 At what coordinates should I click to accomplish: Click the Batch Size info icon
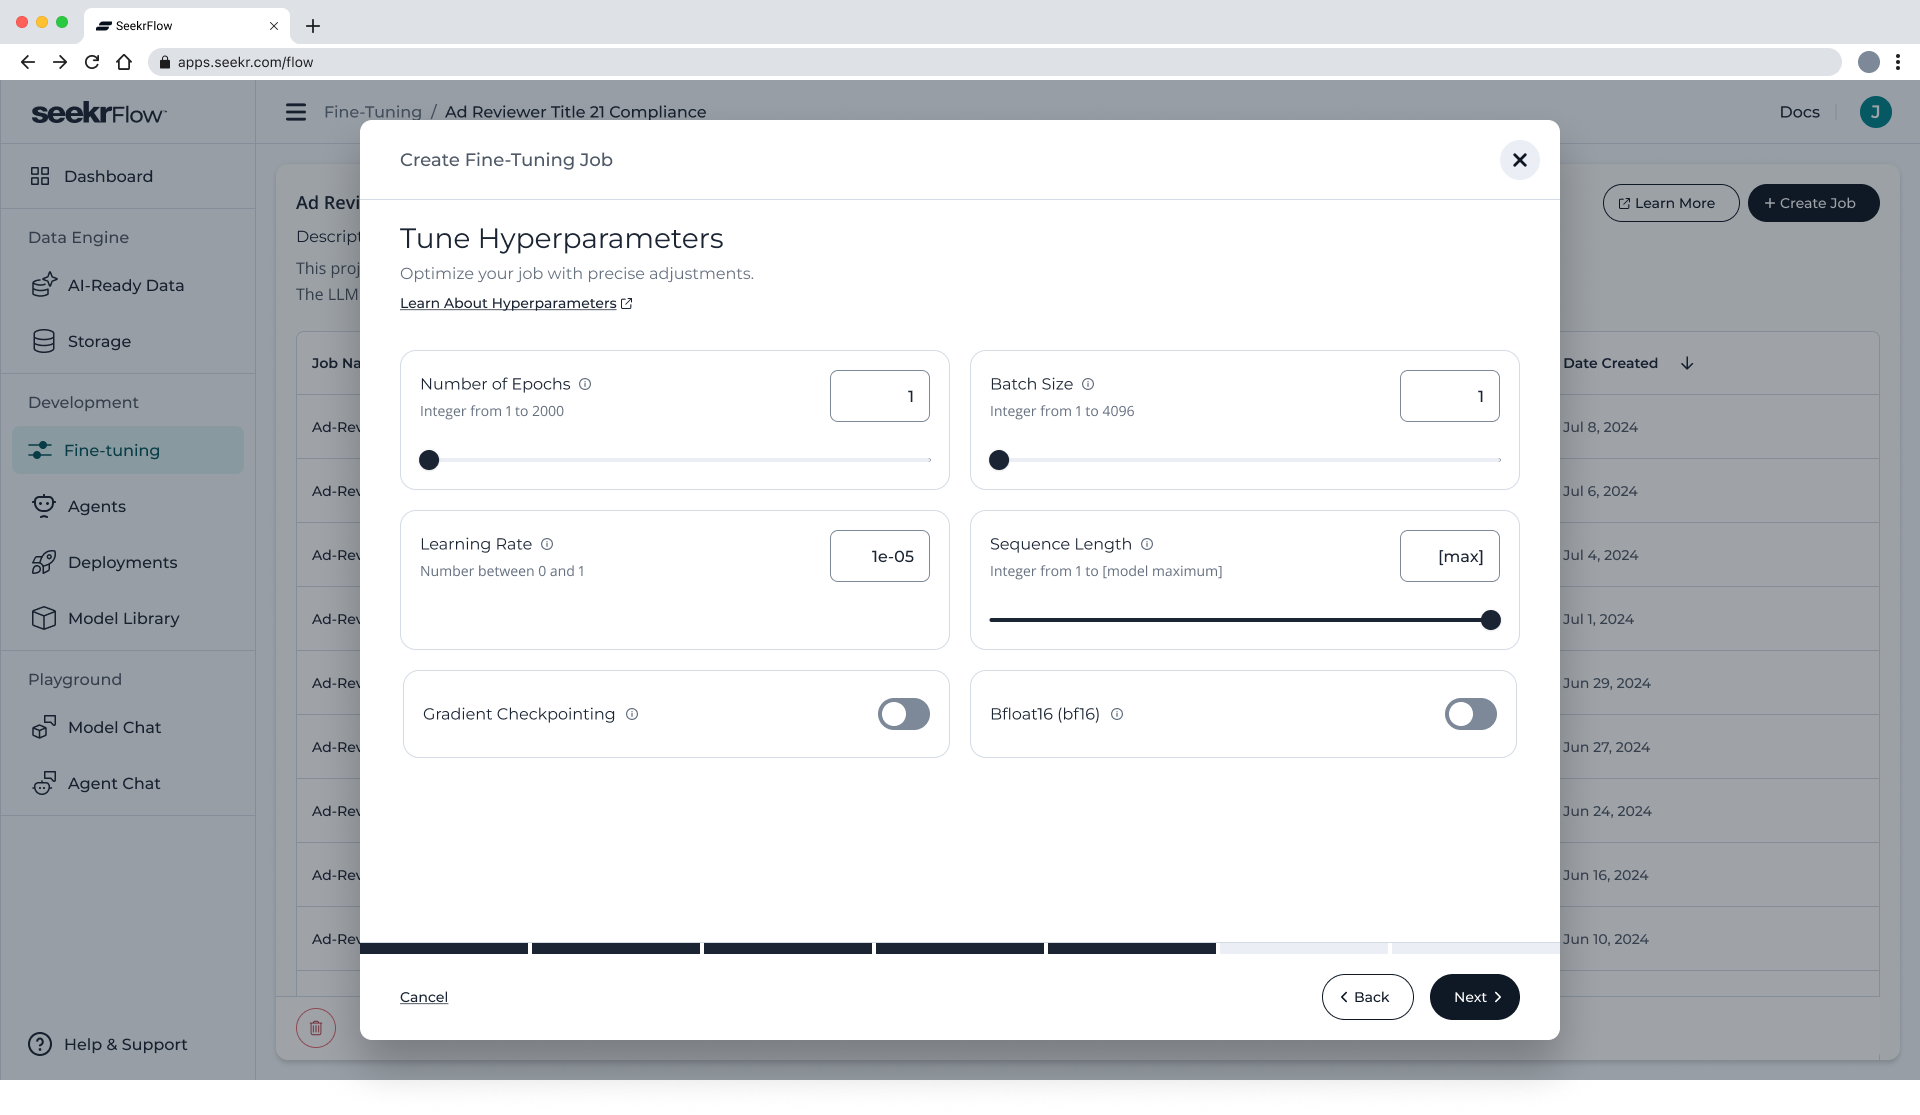1088,384
